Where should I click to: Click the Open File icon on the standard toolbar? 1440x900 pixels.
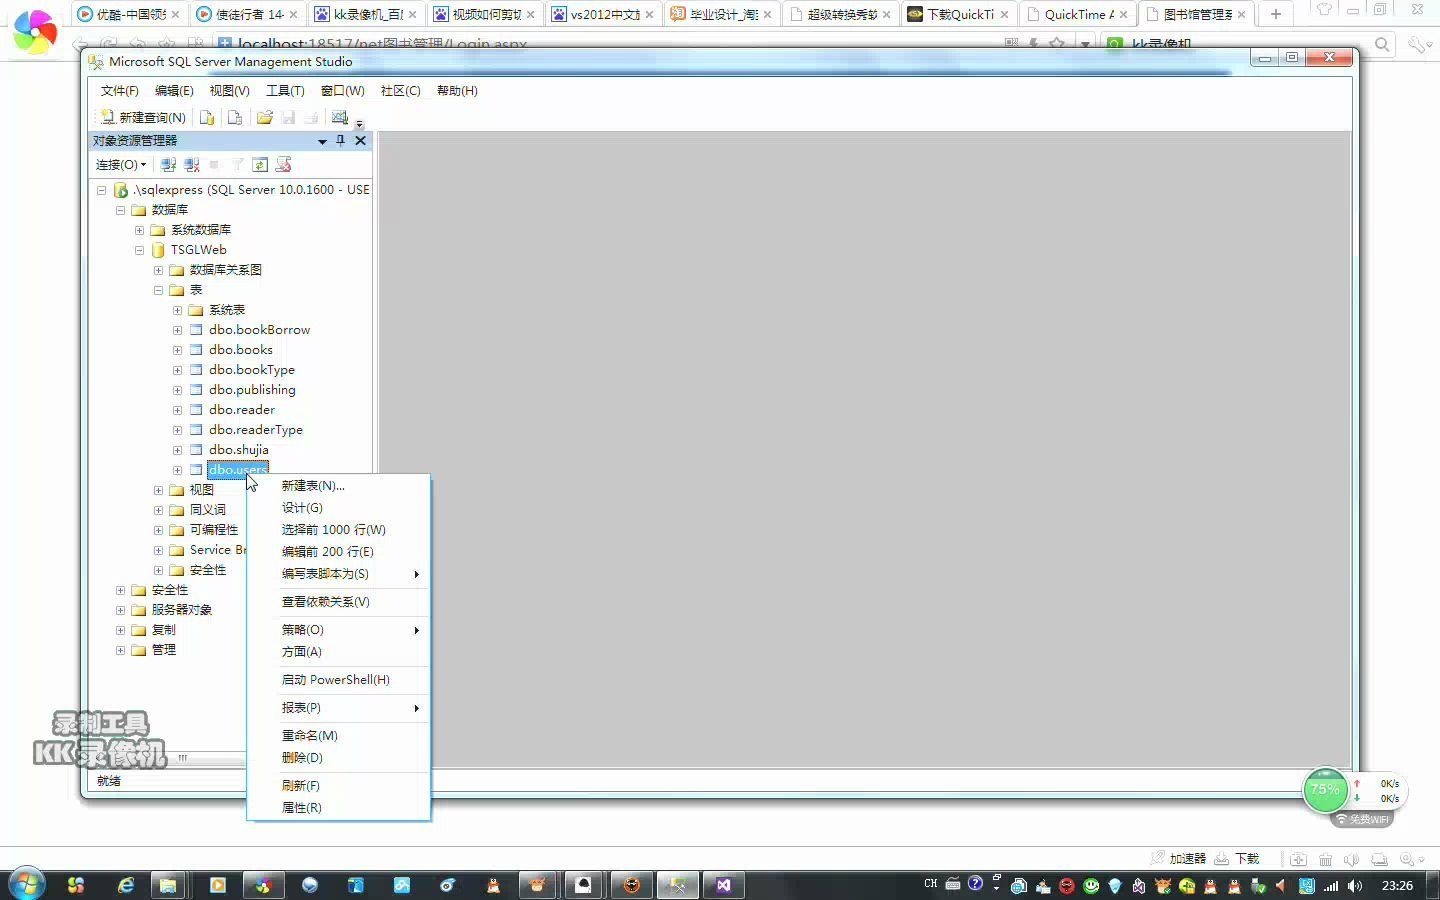[264, 117]
